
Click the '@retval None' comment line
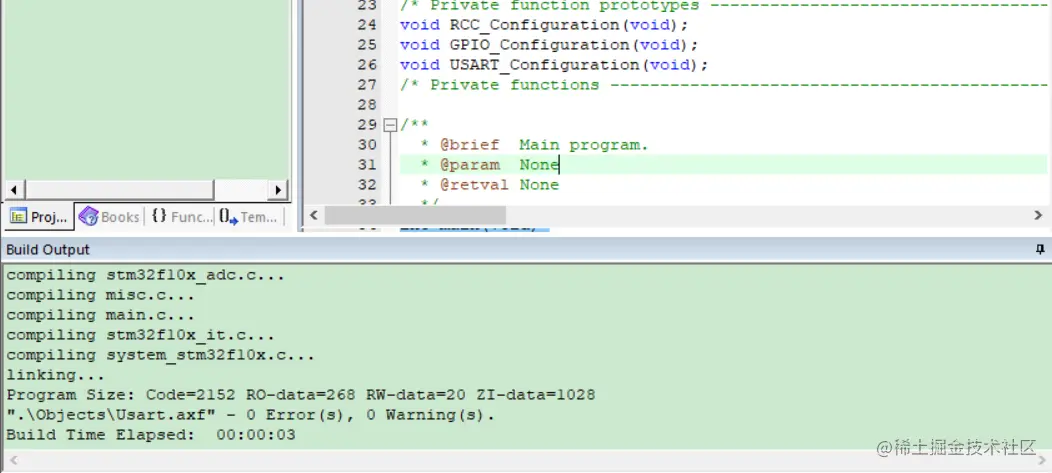[x=489, y=185]
